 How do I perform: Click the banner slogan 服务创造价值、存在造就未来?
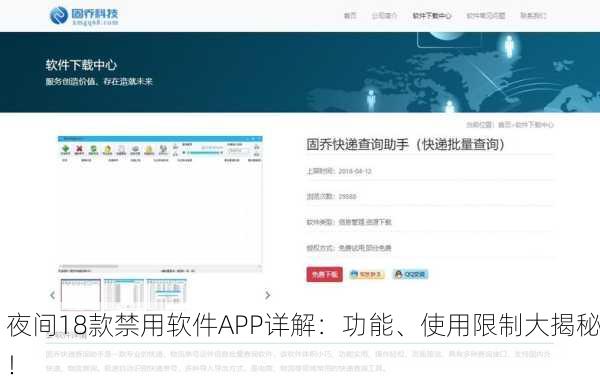click(99, 82)
